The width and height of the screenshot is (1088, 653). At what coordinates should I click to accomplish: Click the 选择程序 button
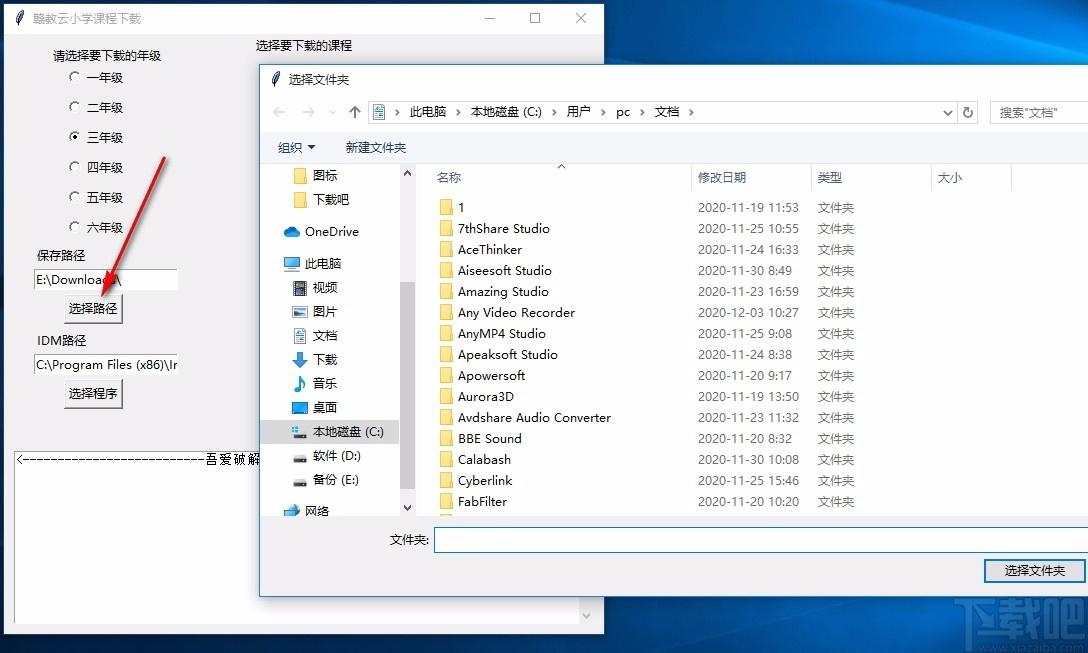tap(93, 393)
